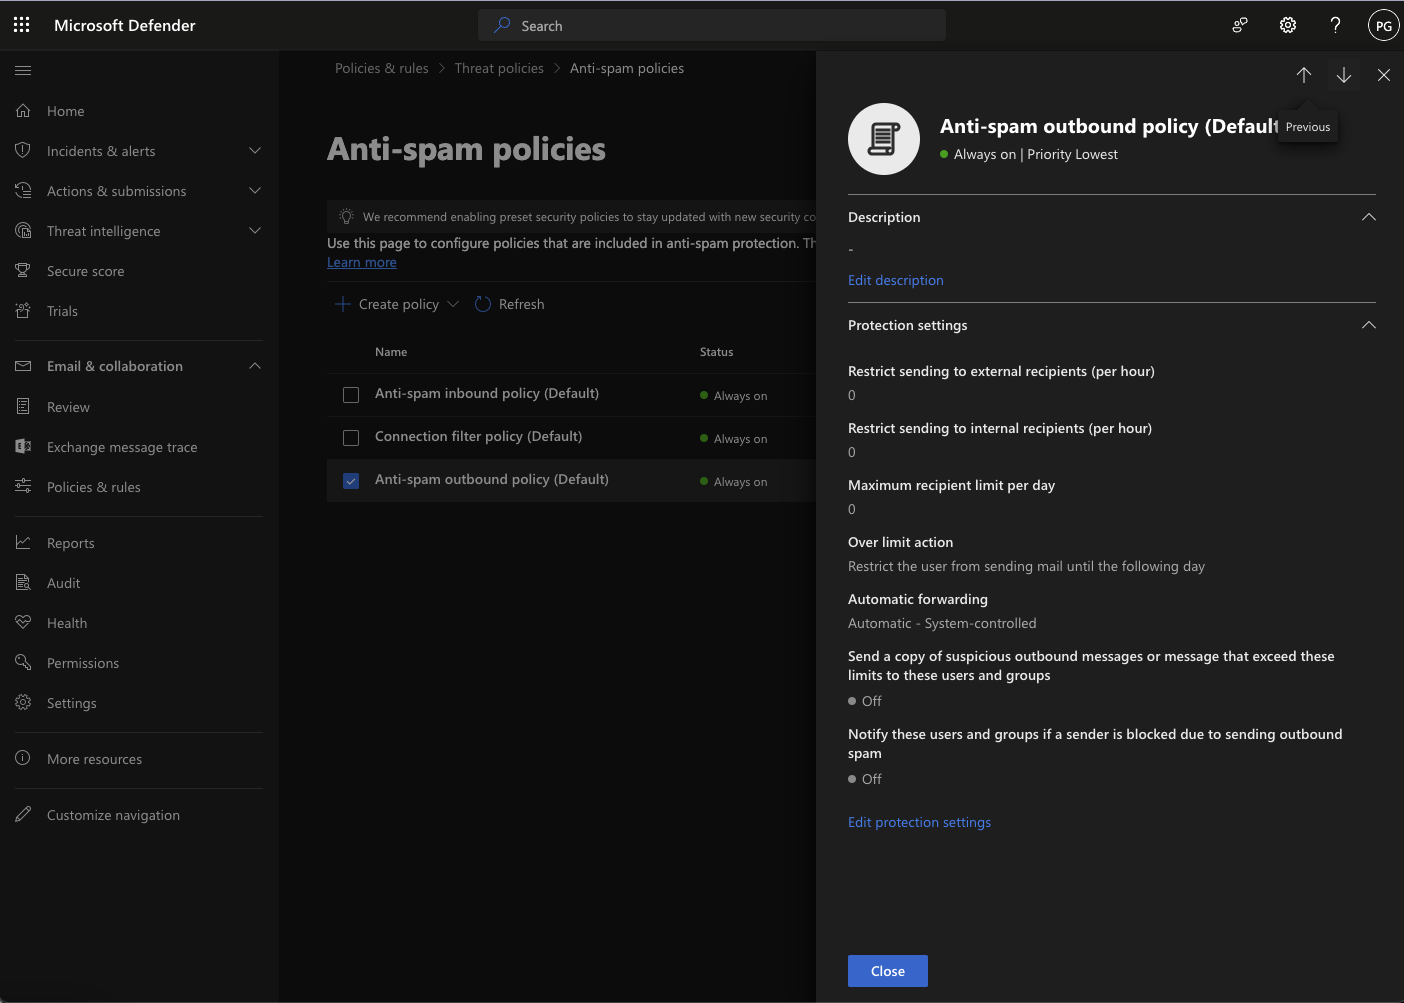This screenshot has width=1404, height=1003.
Task: Click the Home house icon
Action: pos(23,111)
